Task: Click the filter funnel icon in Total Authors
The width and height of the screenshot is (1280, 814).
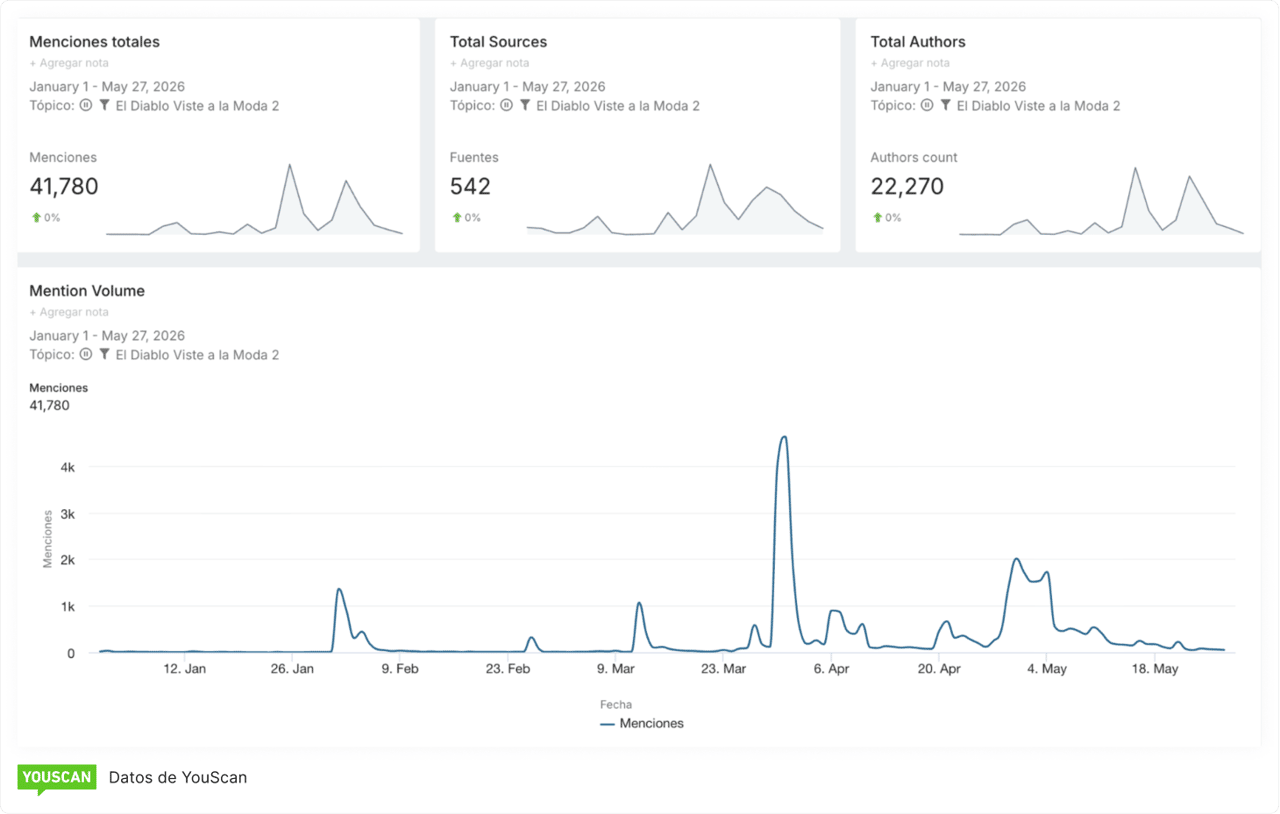Action: pos(946,105)
